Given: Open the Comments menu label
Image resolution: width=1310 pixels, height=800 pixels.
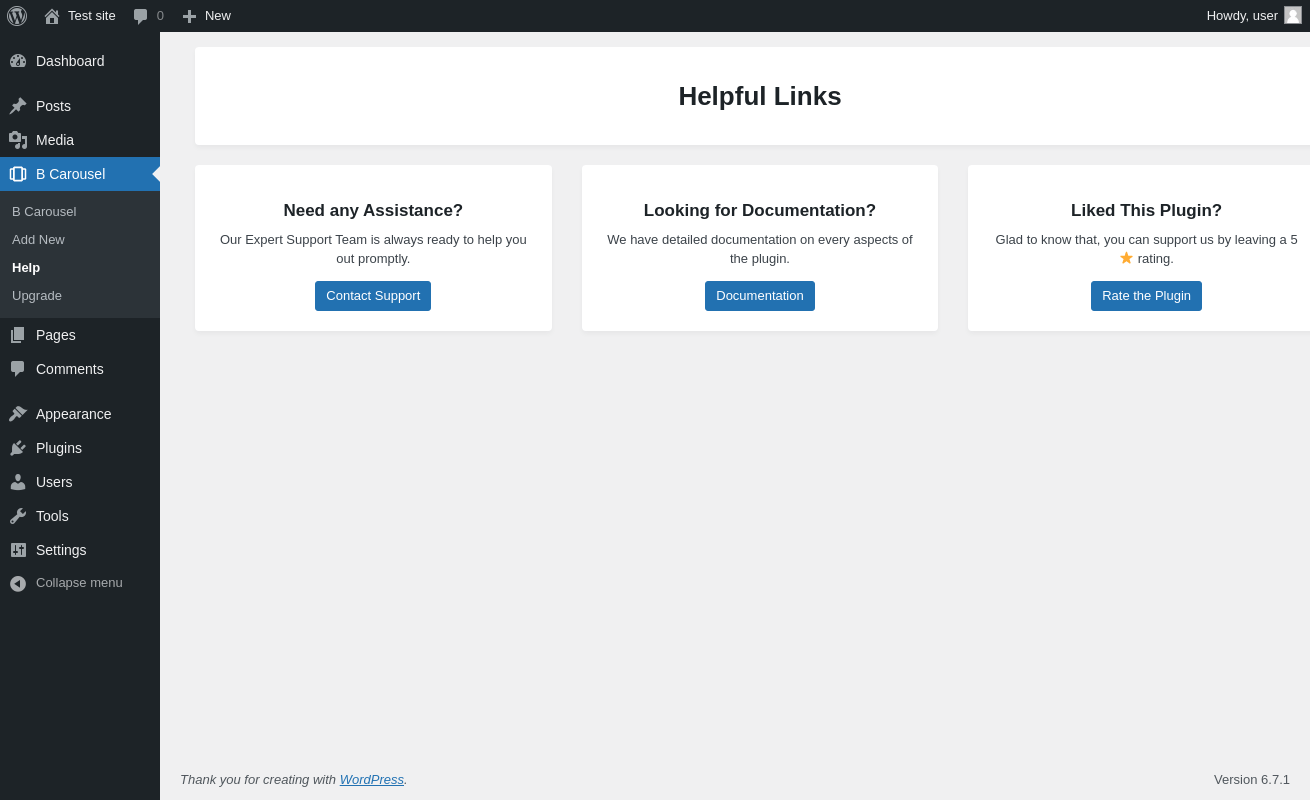Looking at the screenshot, I should 70,369.
